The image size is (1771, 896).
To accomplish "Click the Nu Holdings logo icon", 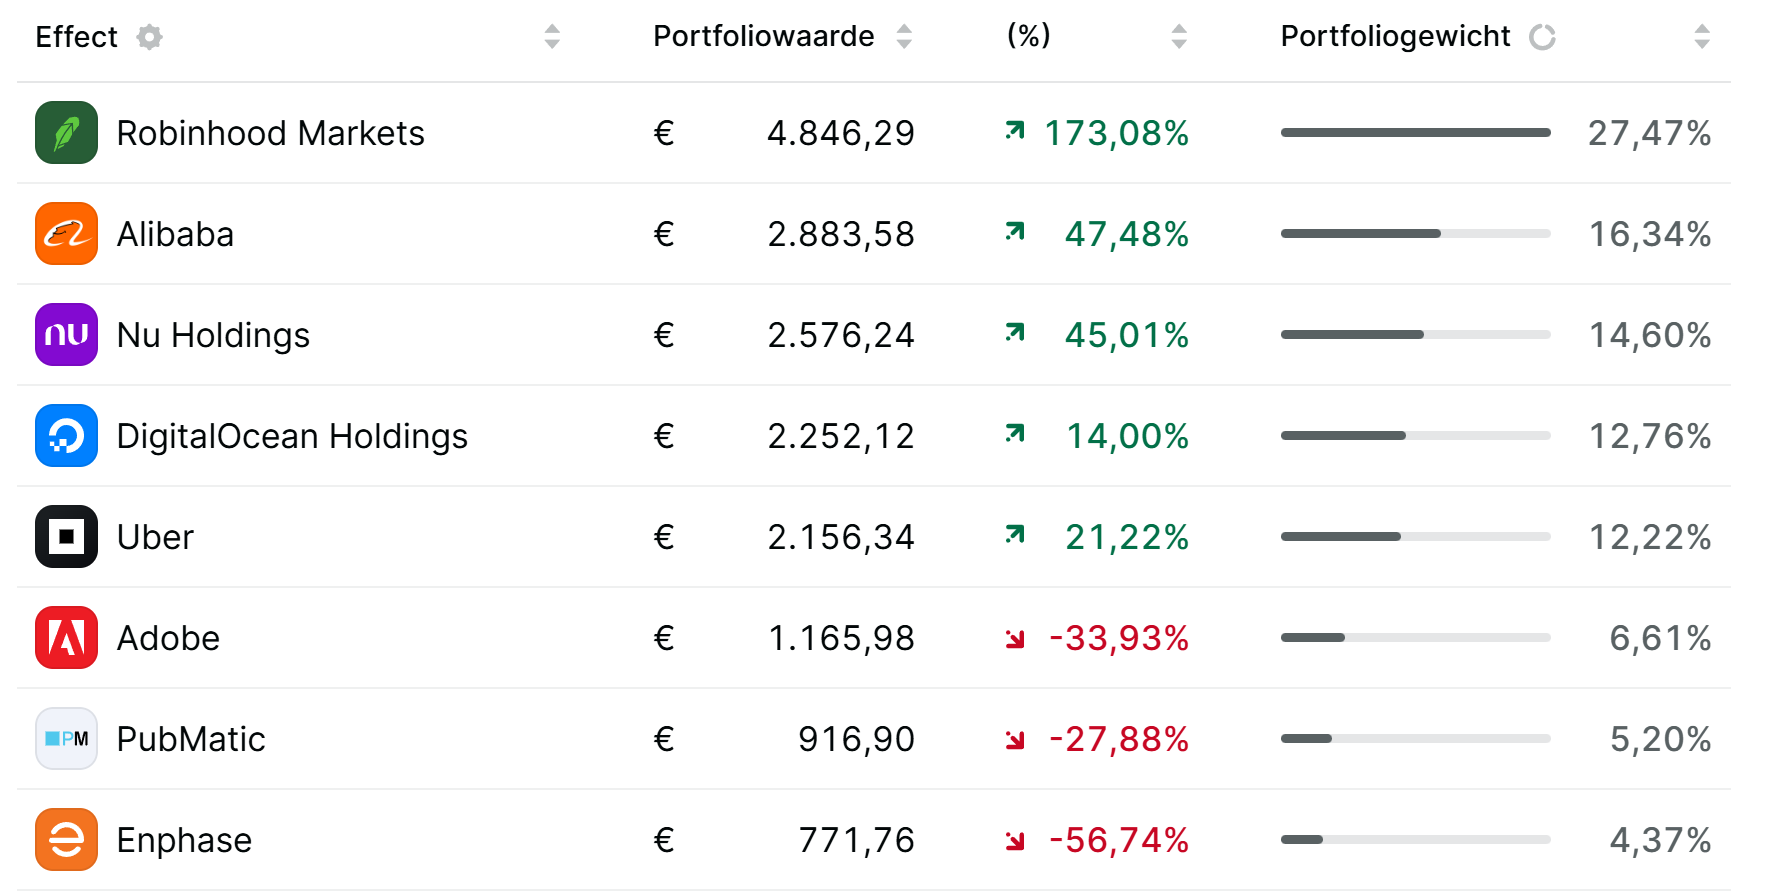I will (66, 335).
